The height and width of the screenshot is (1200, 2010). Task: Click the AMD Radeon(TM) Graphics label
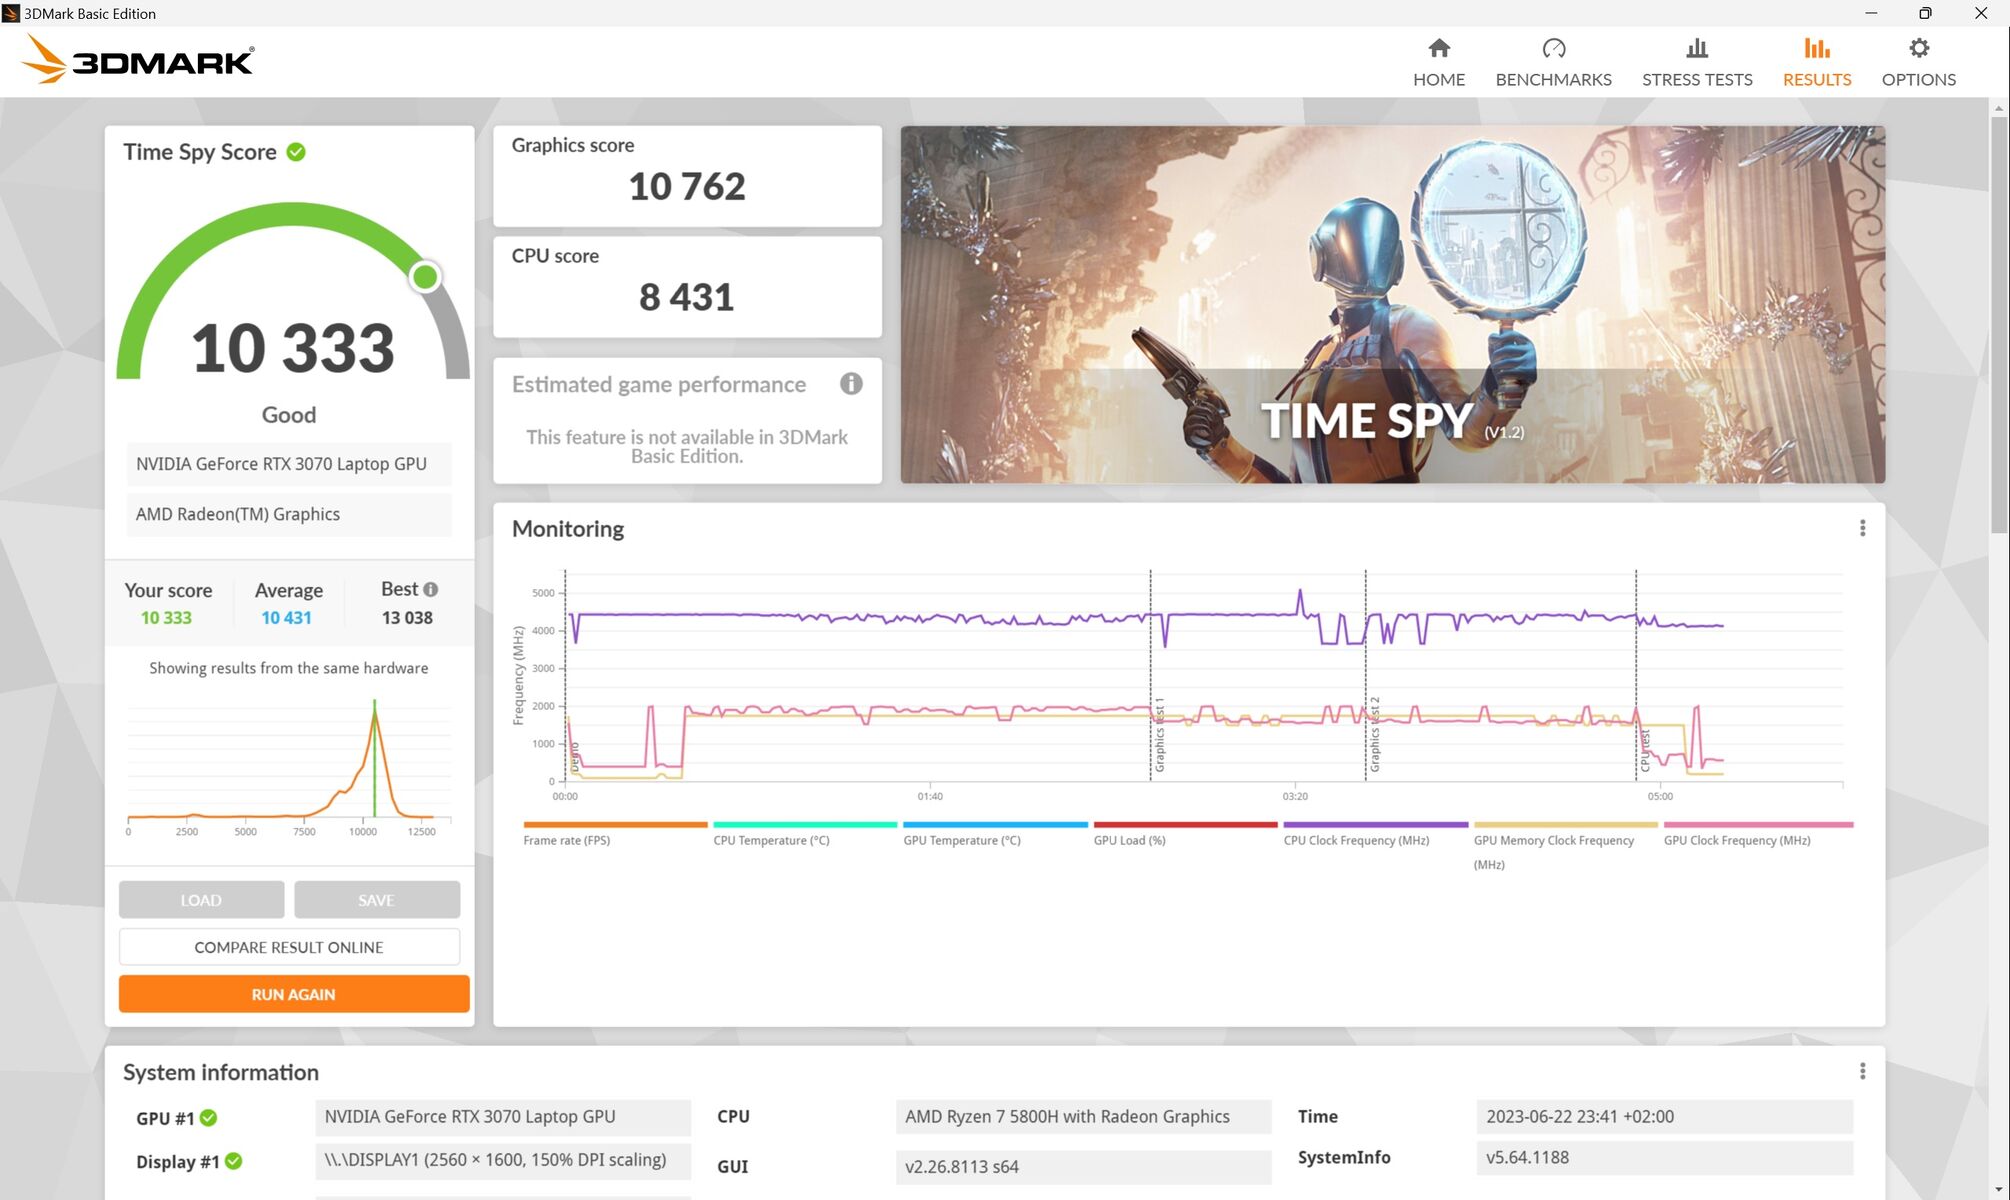point(289,514)
